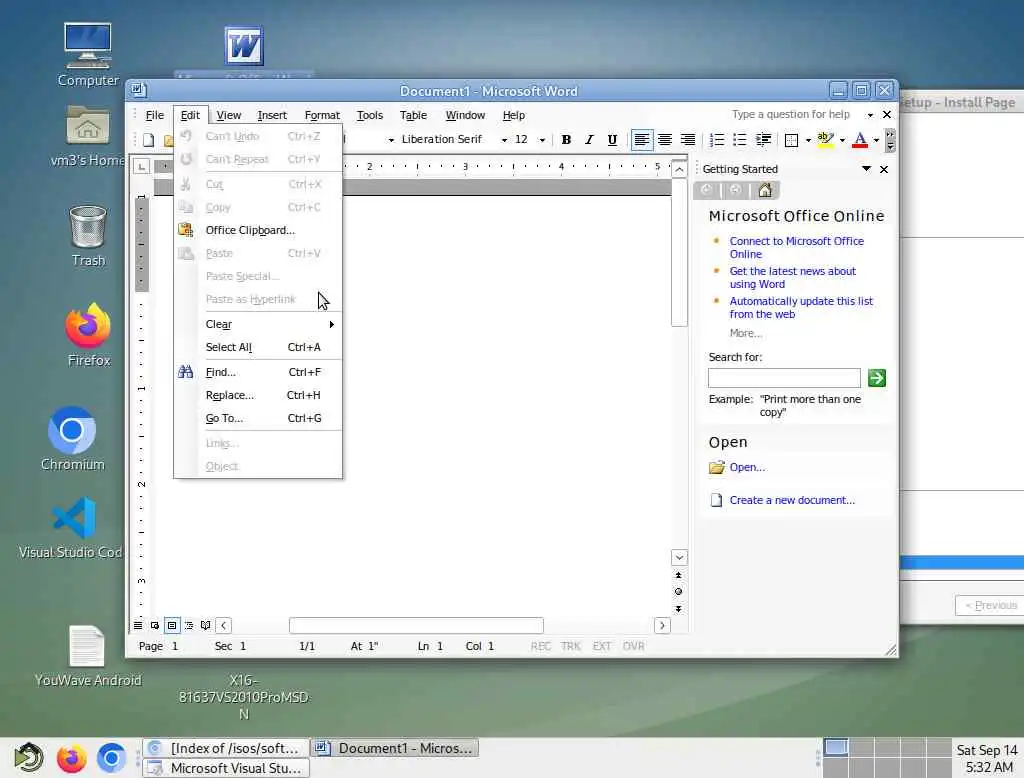Click the task pane Back arrow
The height and width of the screenshot is (778, 1024).
tap(706, 191)
